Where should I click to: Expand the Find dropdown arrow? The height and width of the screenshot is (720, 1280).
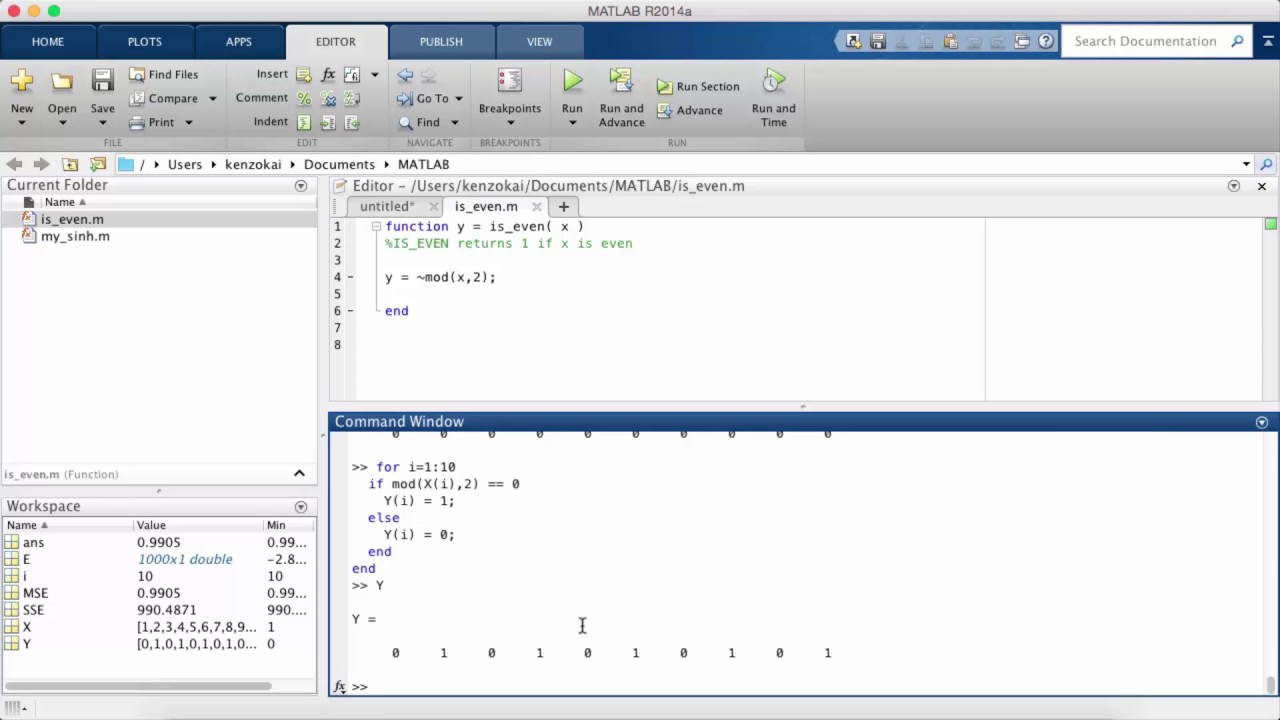tap(454, 123)
